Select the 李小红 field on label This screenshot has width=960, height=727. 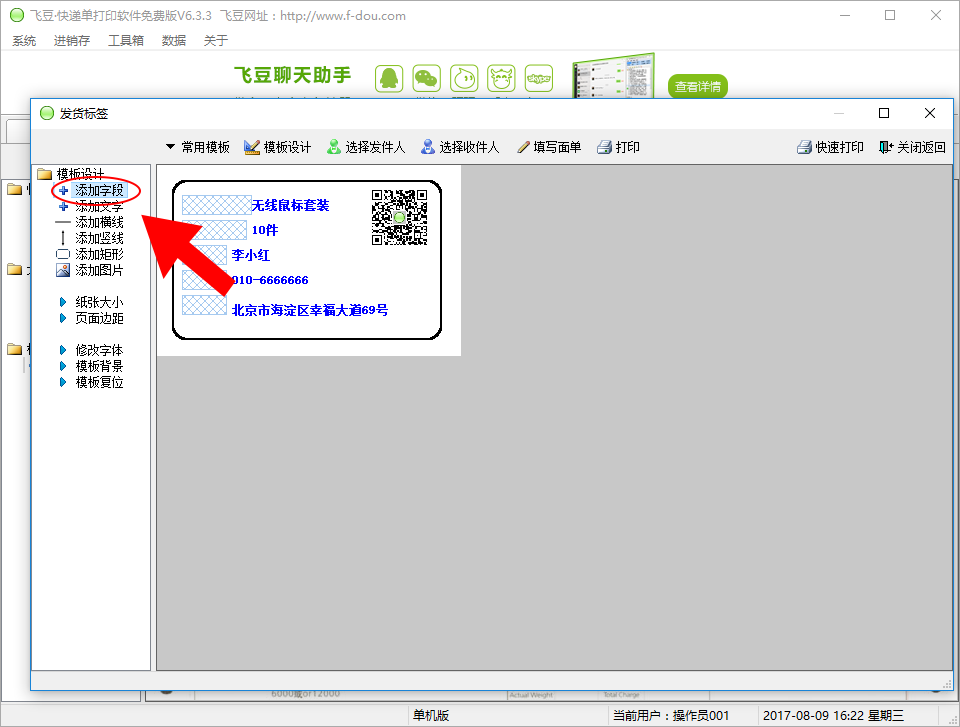250,255
